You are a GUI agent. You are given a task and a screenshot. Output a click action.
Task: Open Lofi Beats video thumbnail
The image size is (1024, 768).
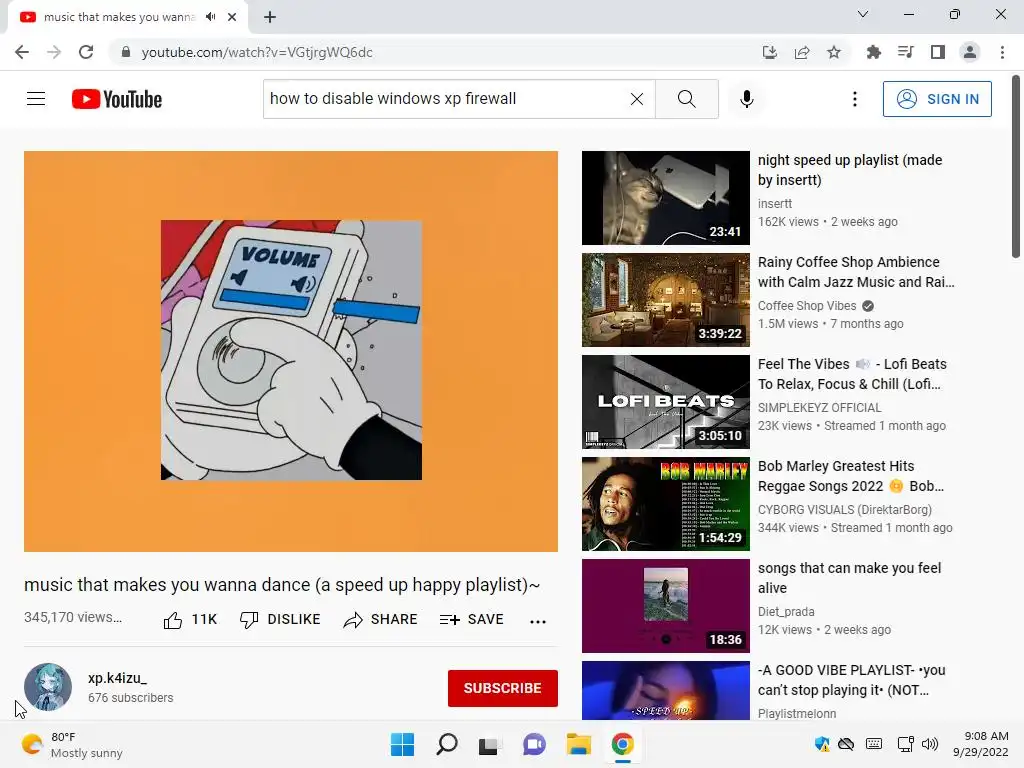(665, 402)
